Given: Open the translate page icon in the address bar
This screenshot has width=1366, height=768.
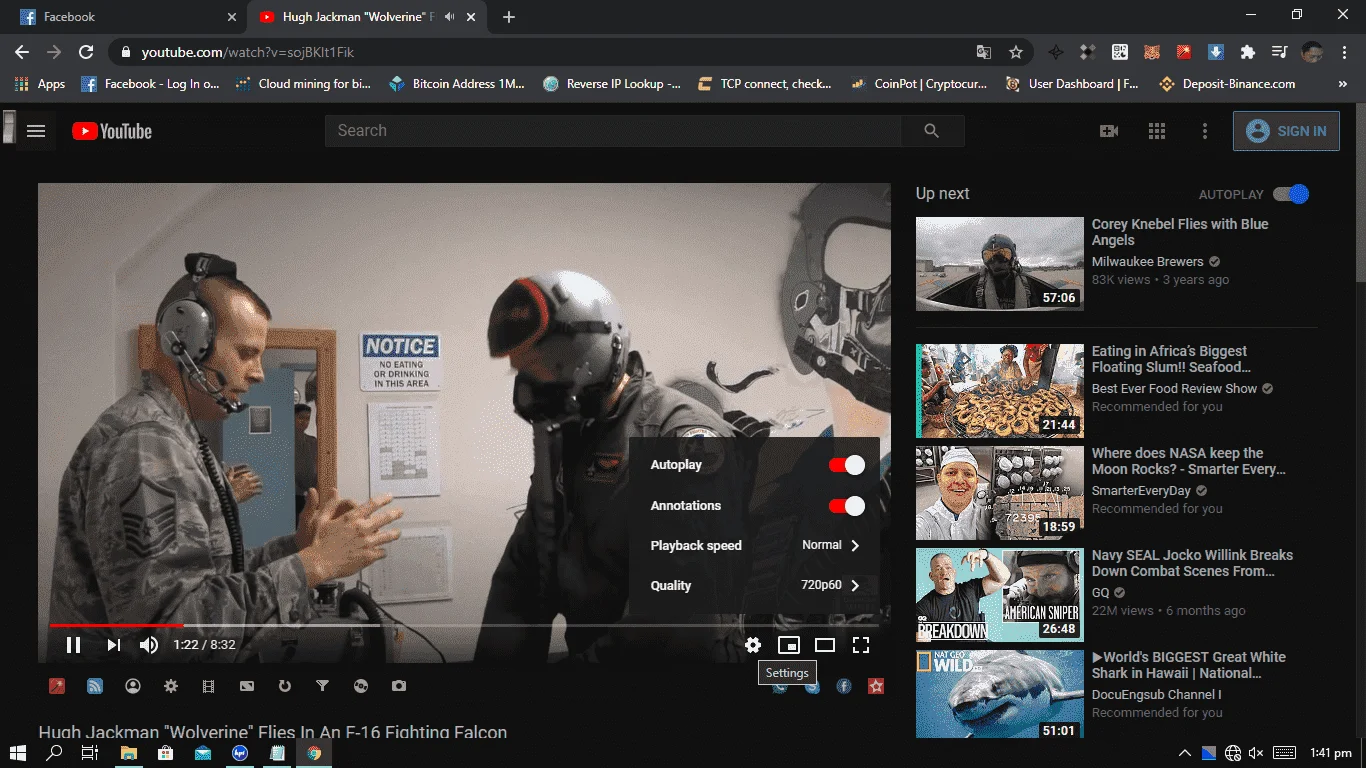Looking at the screenshot, I should tap(984, 52).
